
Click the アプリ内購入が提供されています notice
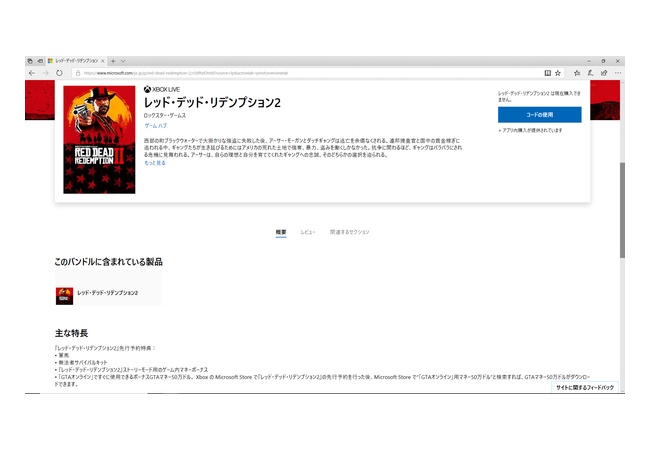(x=531, y=130)
